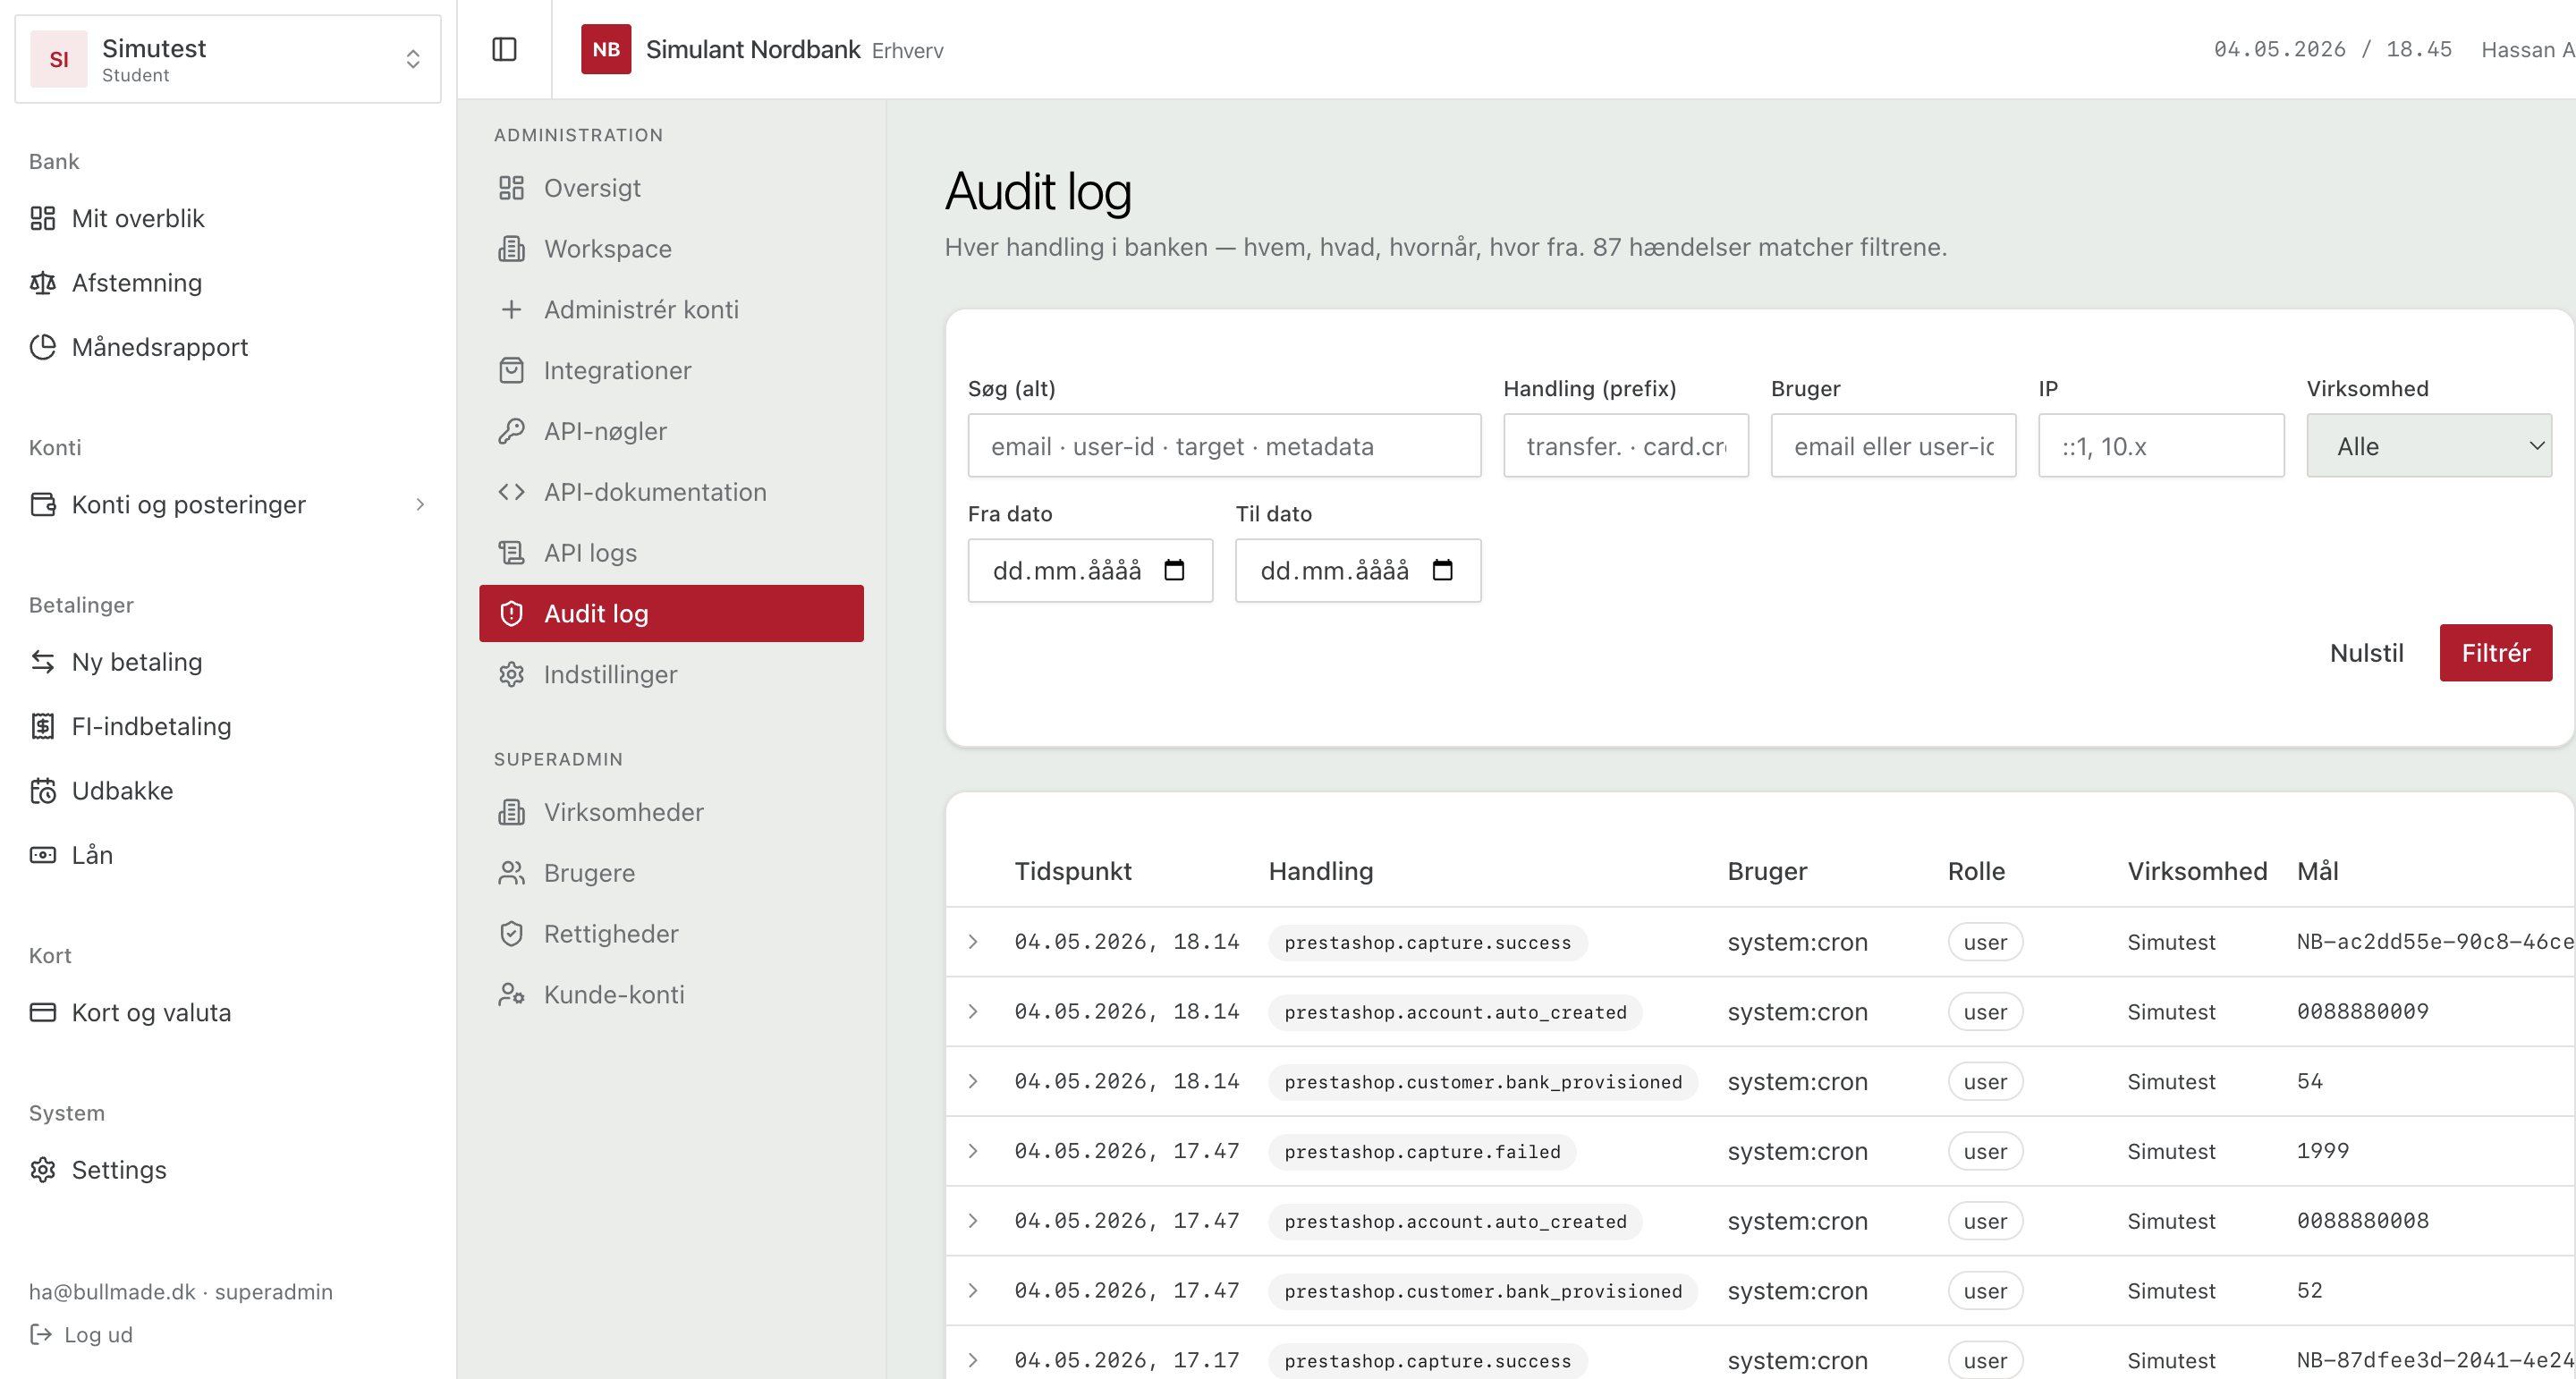
Task: Open Kunde-konti page
Action: [x=671, y=995]
